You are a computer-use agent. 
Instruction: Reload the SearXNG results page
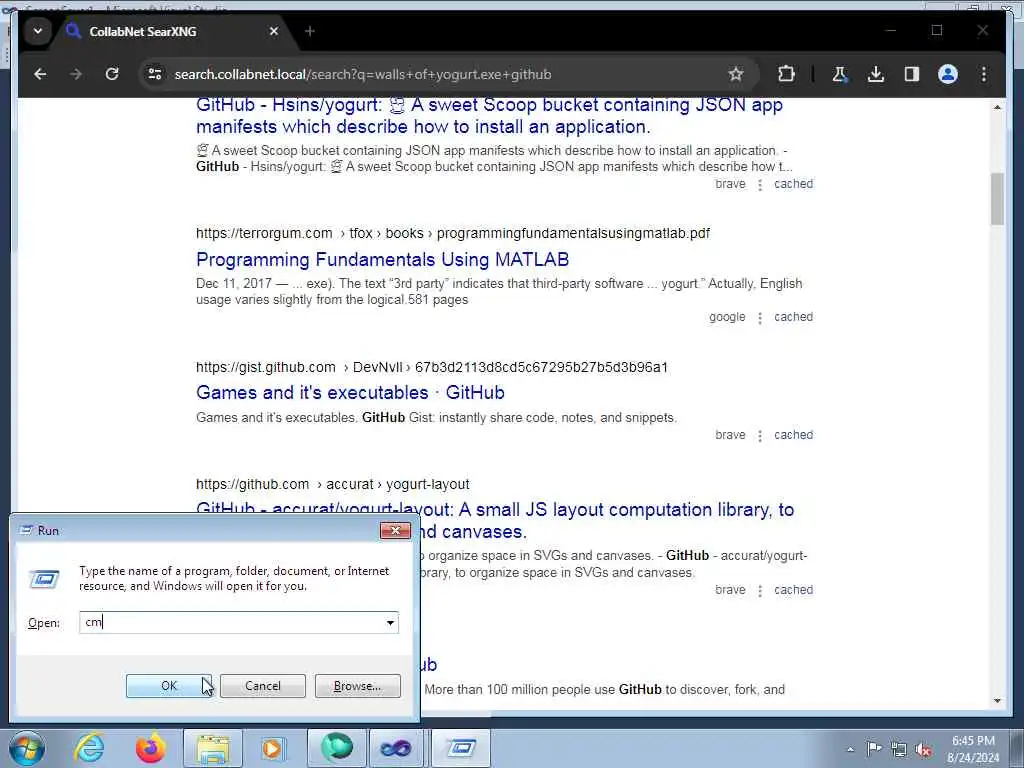pos(112,74)
